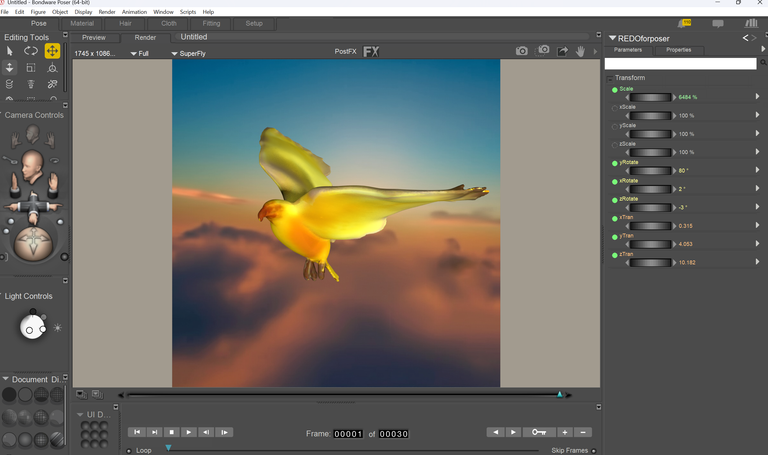
Task: Open the File menu
Action: pyautogui.click(x=5, y=12)
